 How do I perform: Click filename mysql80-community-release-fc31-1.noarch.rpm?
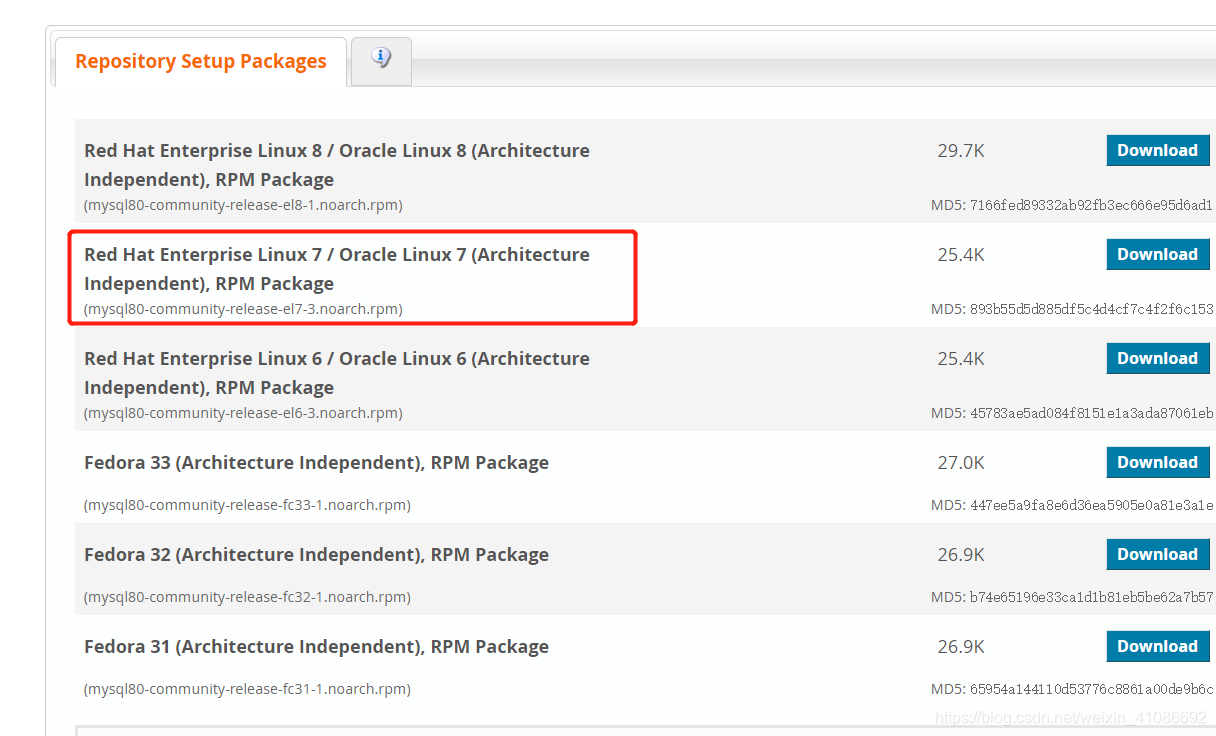(x=247, y=689)
